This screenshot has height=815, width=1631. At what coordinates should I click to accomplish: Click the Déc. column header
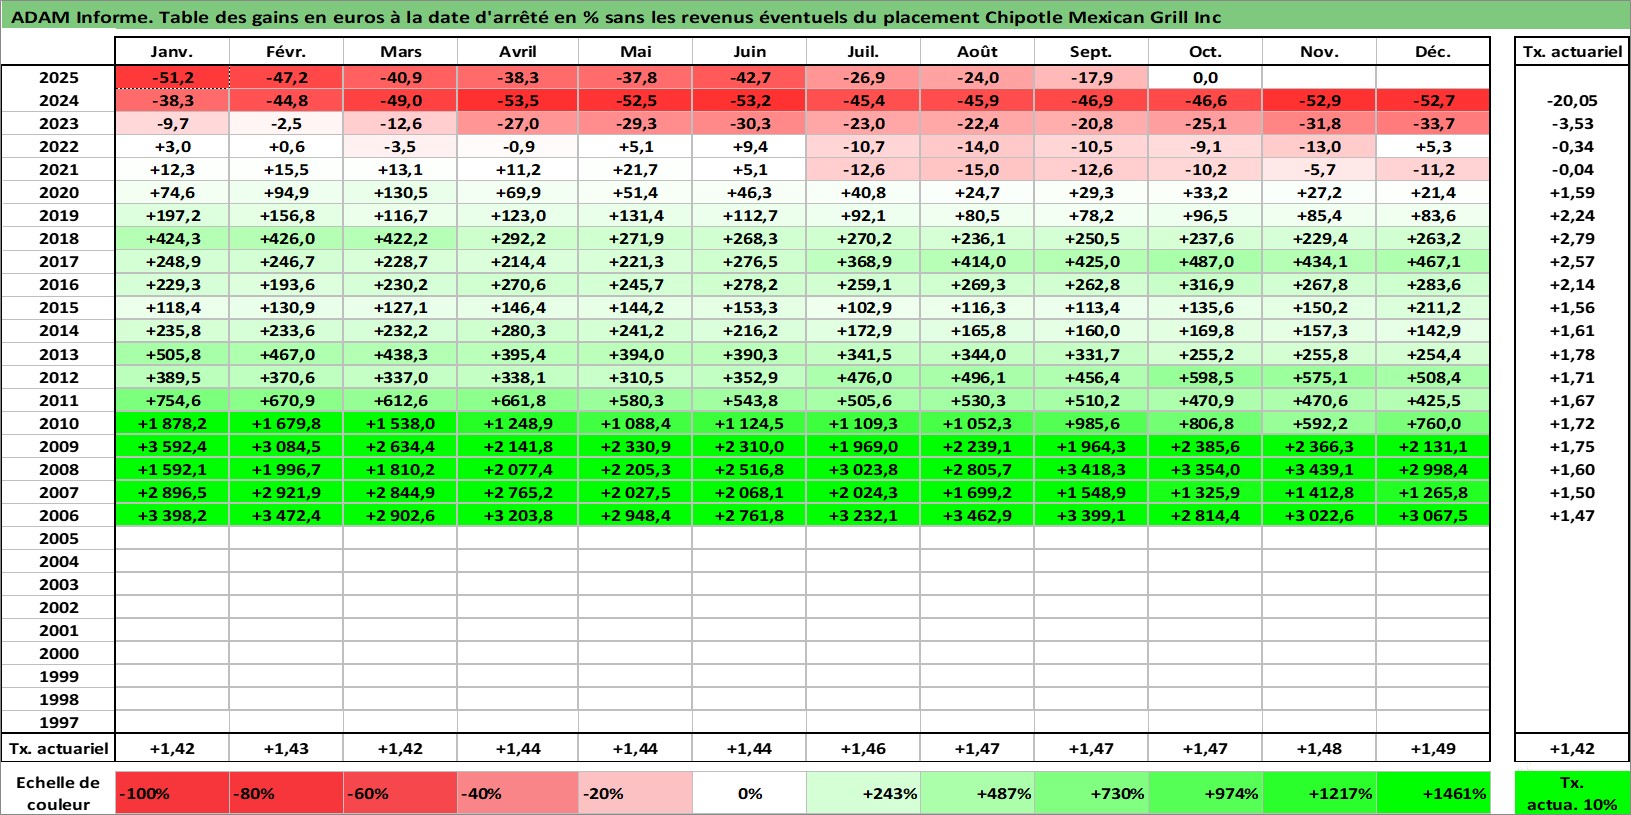point(1433,52)
